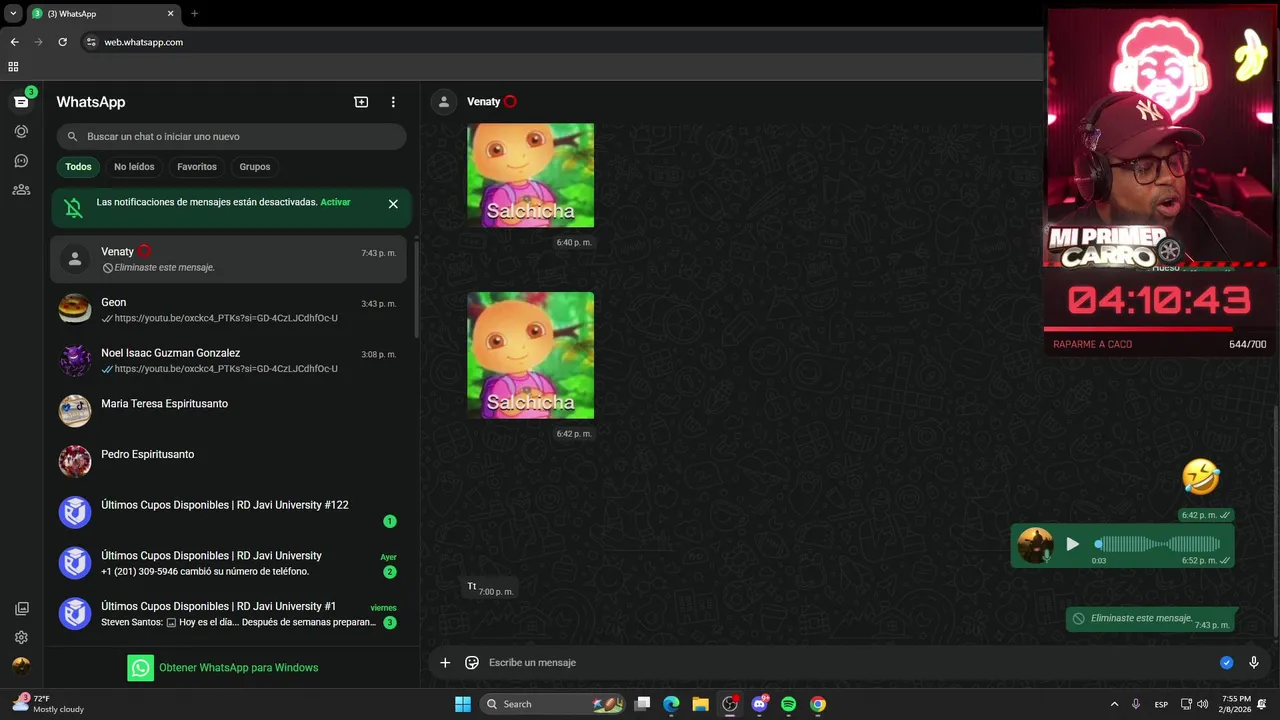Open Noel Isaac Guzman Gonzalez chat
Image resolution: width=1280 pixels, height=720 pixels.
[229, 361]
